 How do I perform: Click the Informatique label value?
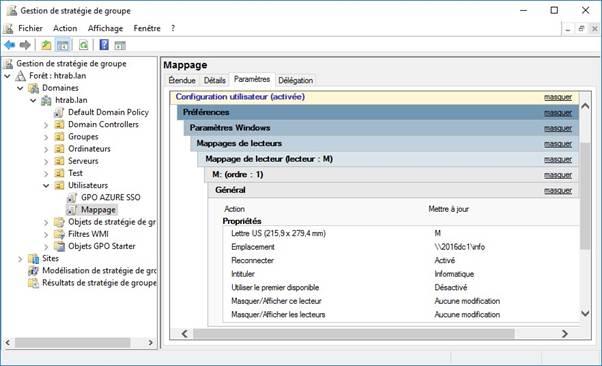coord(454,274)
